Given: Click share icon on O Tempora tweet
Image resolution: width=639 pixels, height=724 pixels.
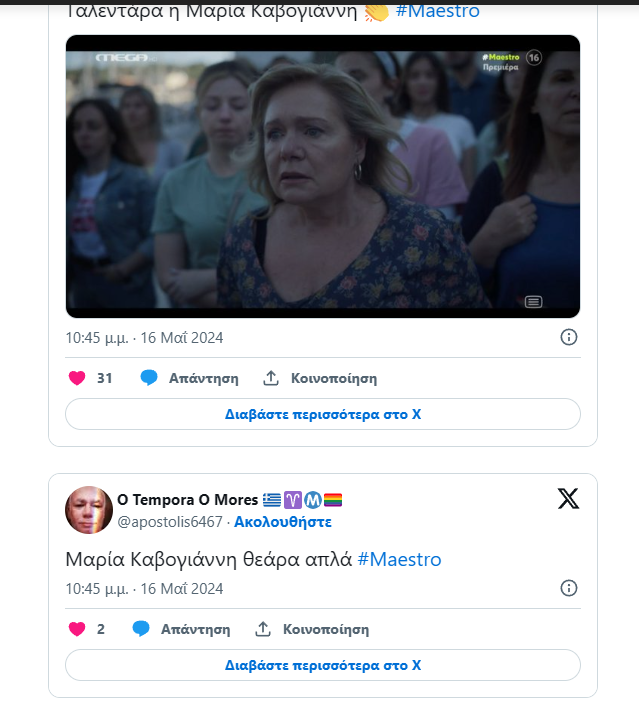Looking at the screenshot, I should pos(263,629).
